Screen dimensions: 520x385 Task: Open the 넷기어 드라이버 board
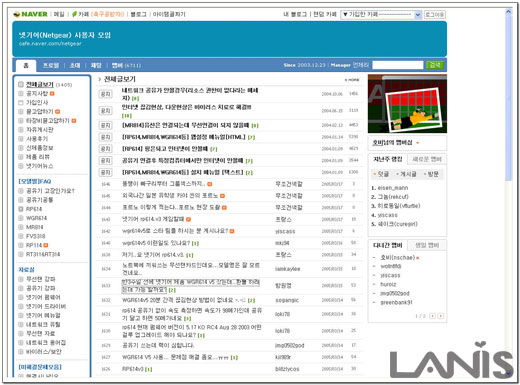point(46,306)
